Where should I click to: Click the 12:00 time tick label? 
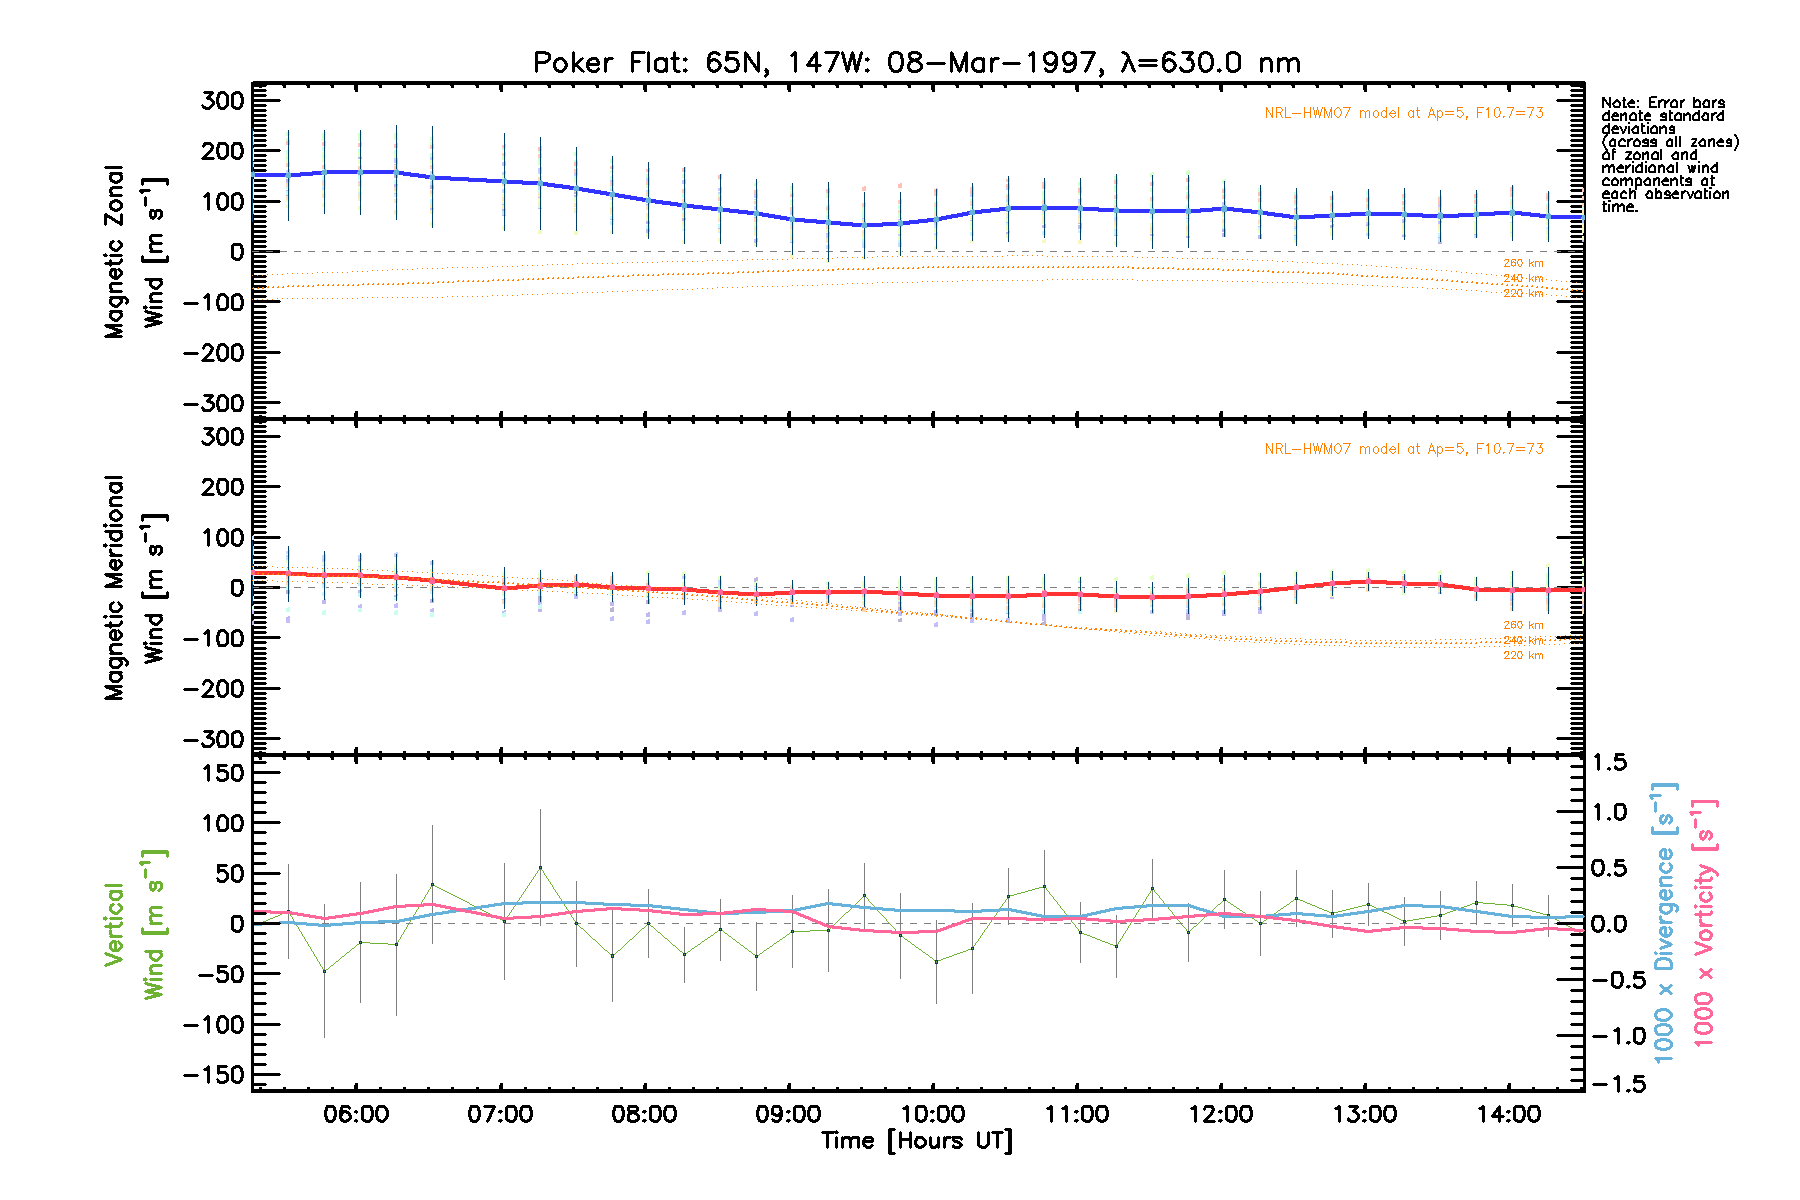coord(1220,1115)
